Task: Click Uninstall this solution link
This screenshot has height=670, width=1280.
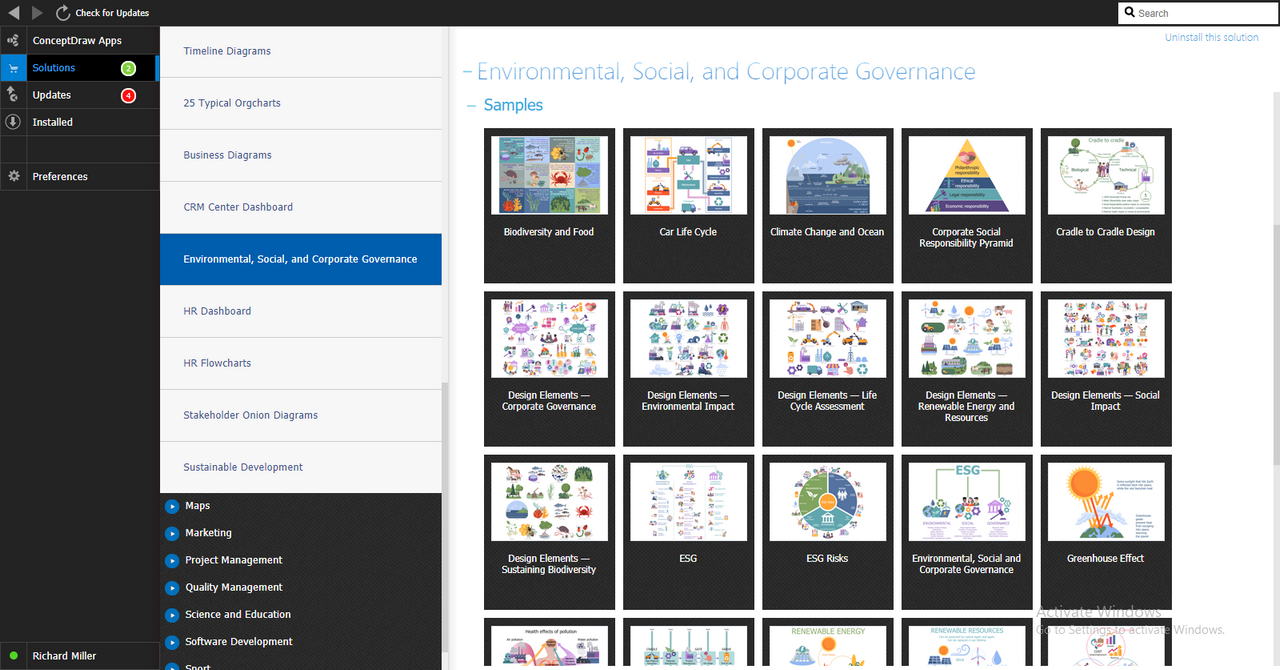Action: tap(1211, 37)
